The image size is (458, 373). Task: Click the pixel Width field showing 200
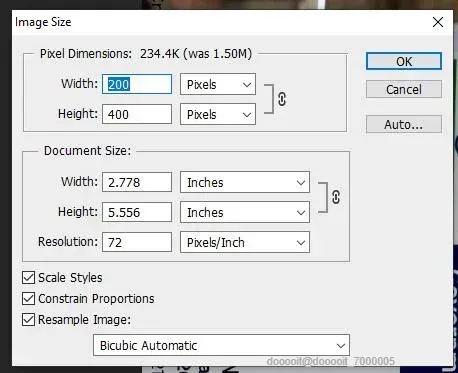pos(137,84)
